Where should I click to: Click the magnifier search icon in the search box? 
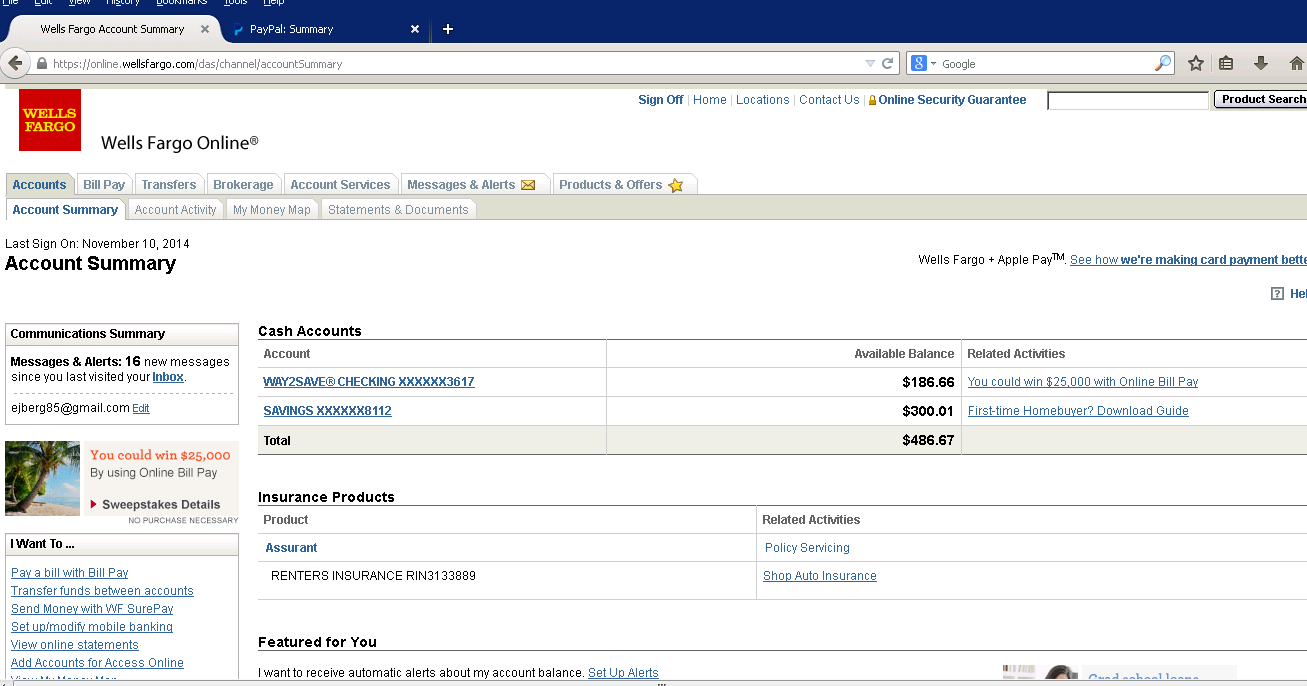point(1163,63)
